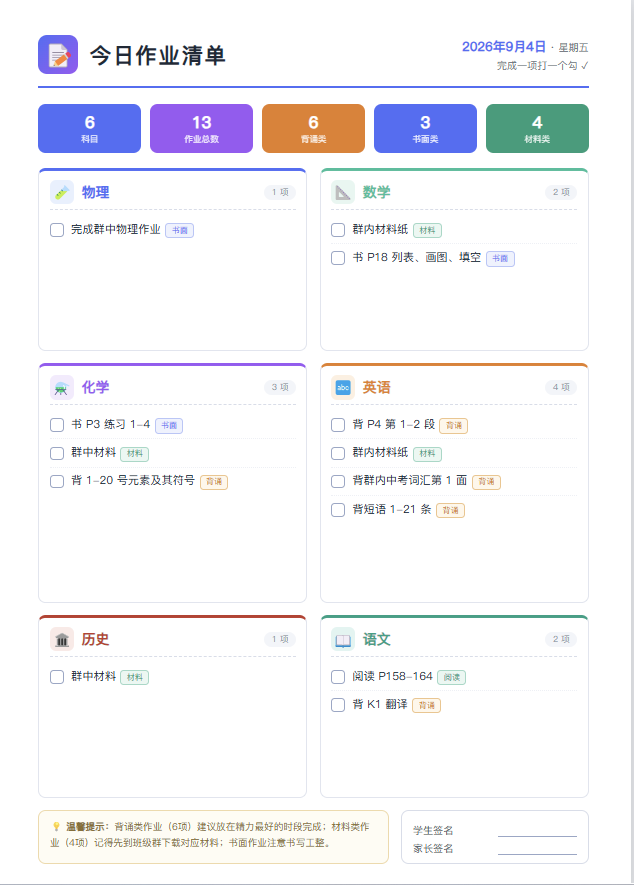Click the 4 材料类 green card

[537, 128]
